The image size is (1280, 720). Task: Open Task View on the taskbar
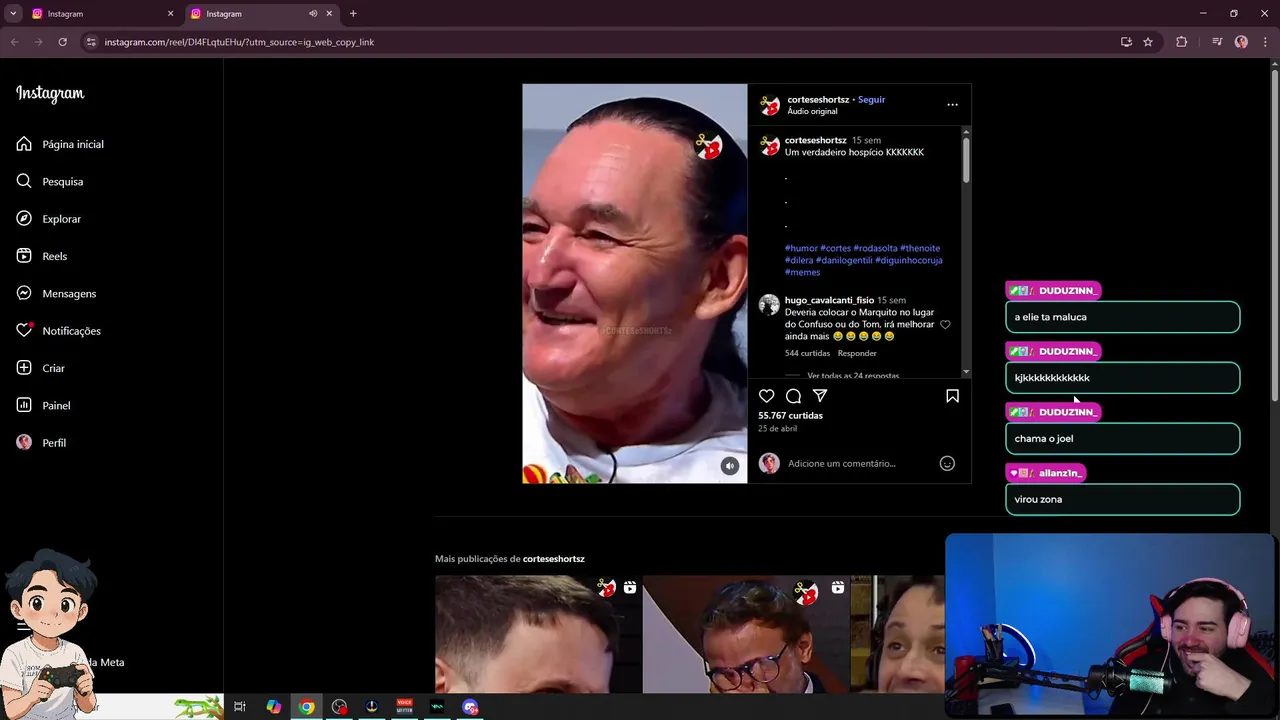coord(240,707)
